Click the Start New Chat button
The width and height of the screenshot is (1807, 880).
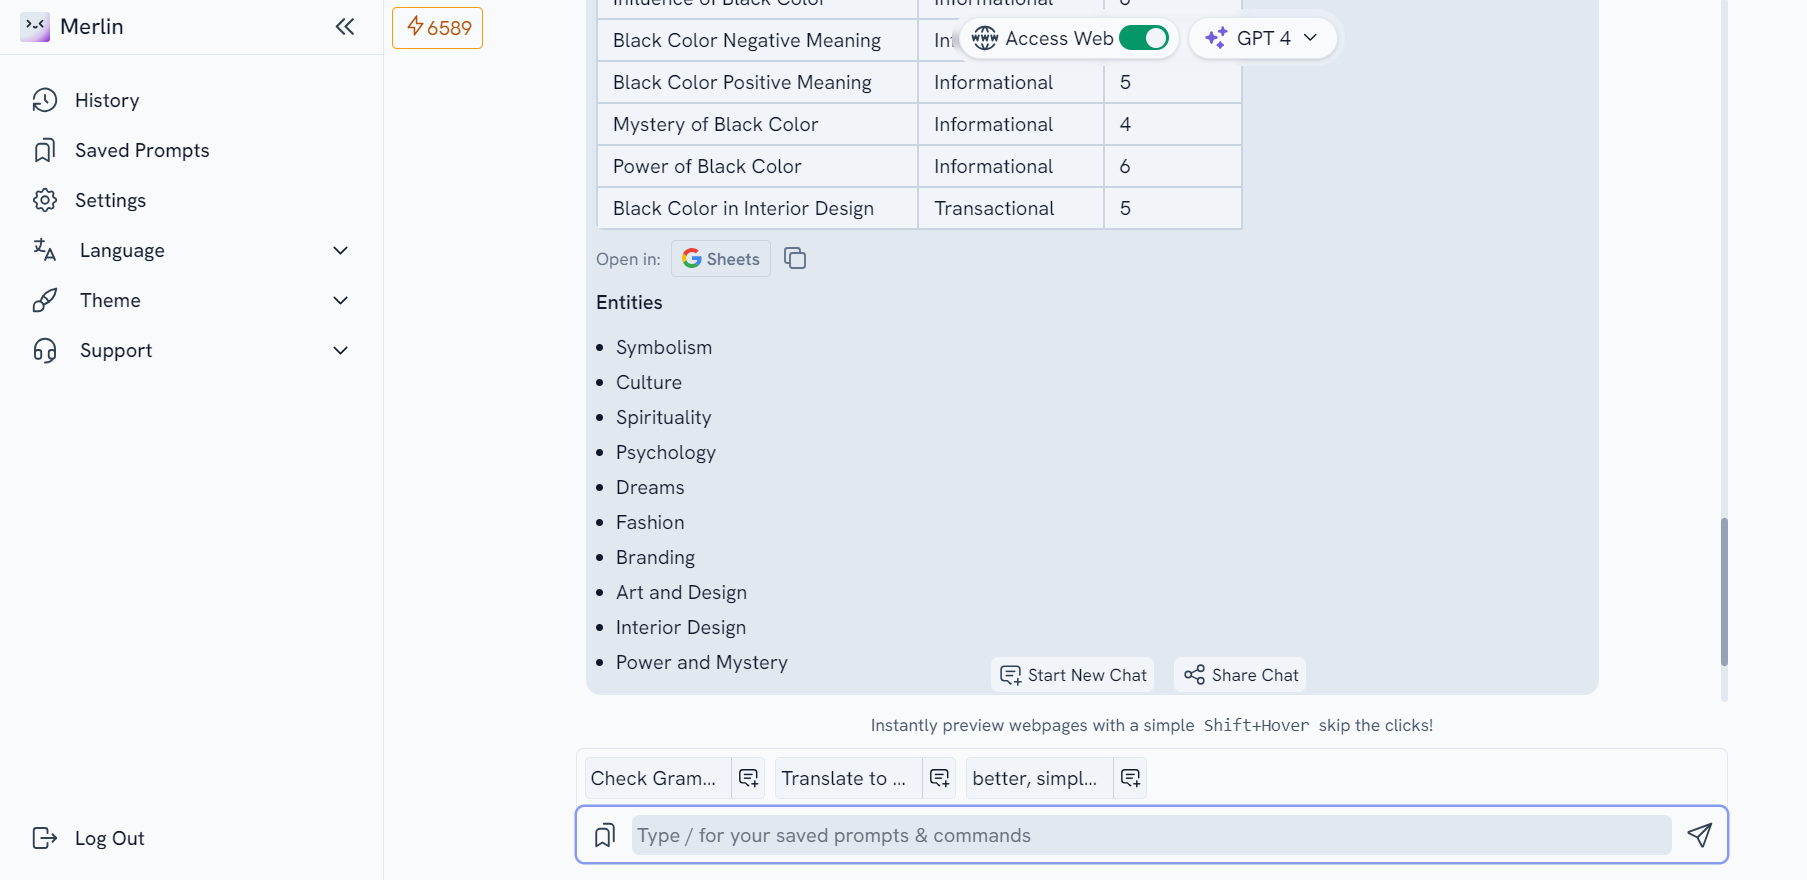(x=1073, y=675)
